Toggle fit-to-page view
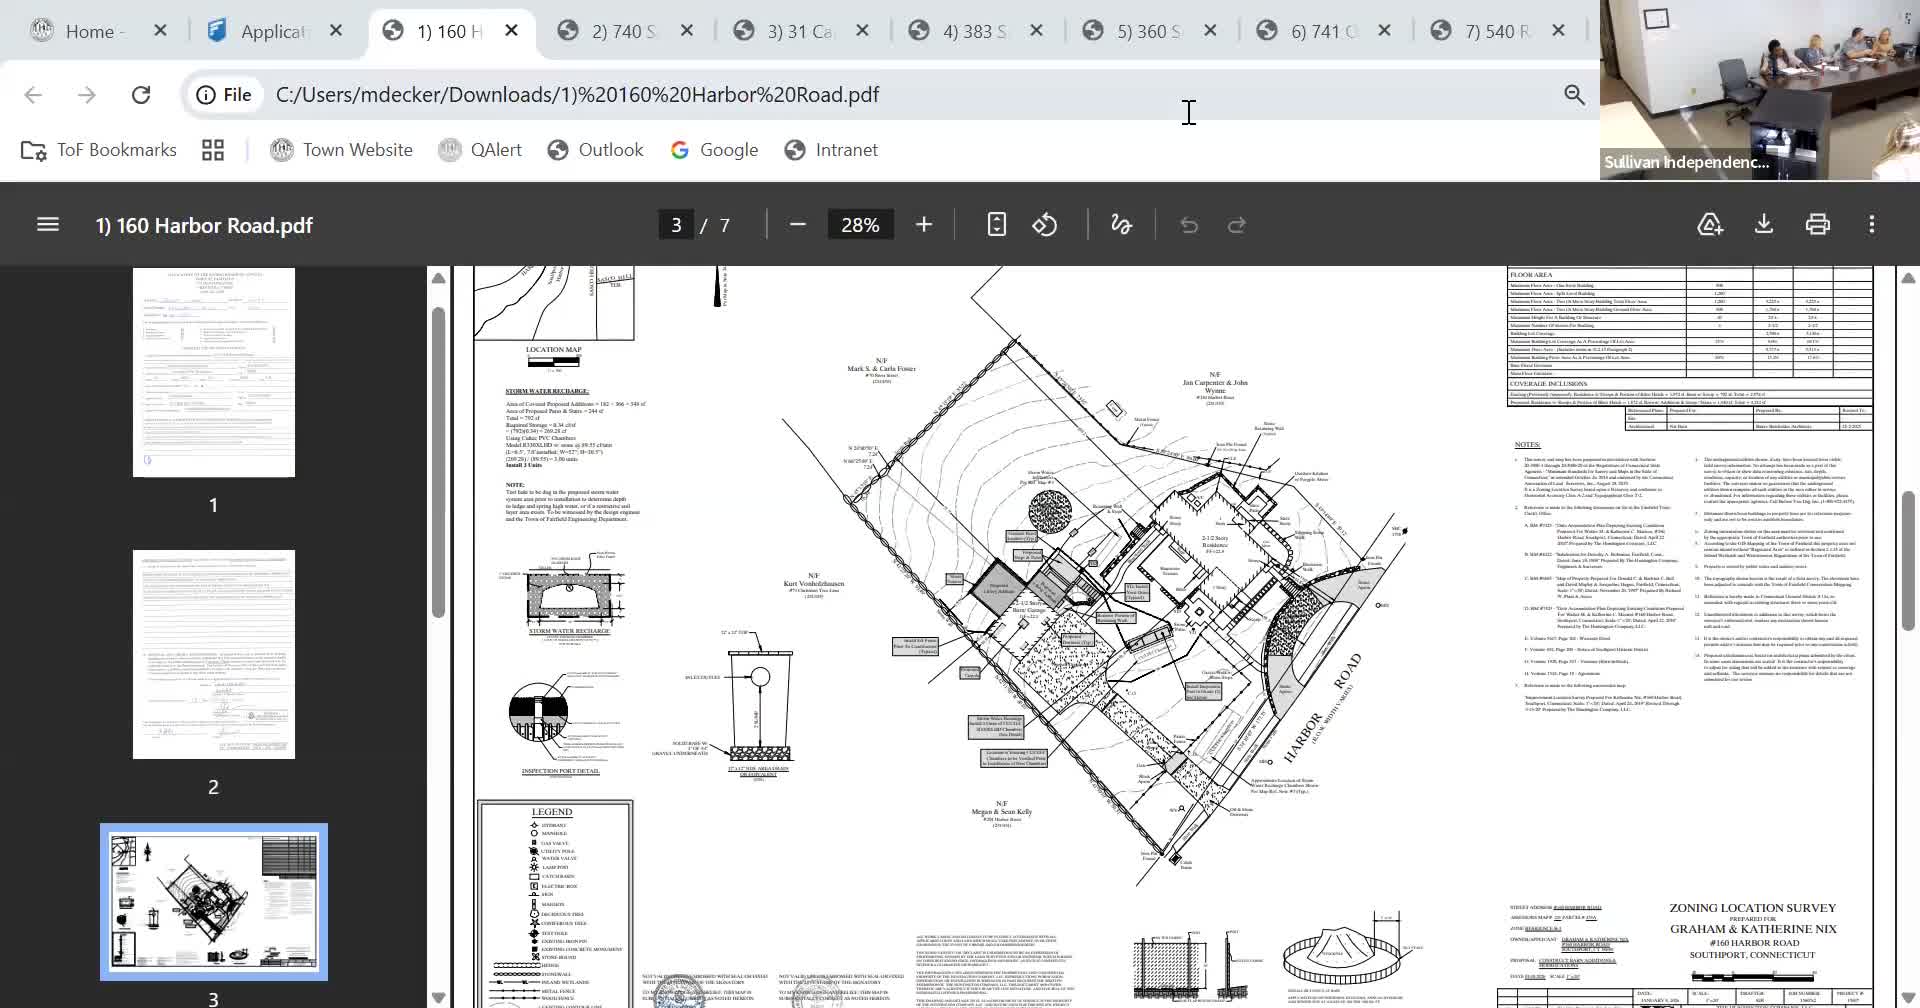Image resolution: width=1920 pixels, height=1008 pixels. point(996,224)
